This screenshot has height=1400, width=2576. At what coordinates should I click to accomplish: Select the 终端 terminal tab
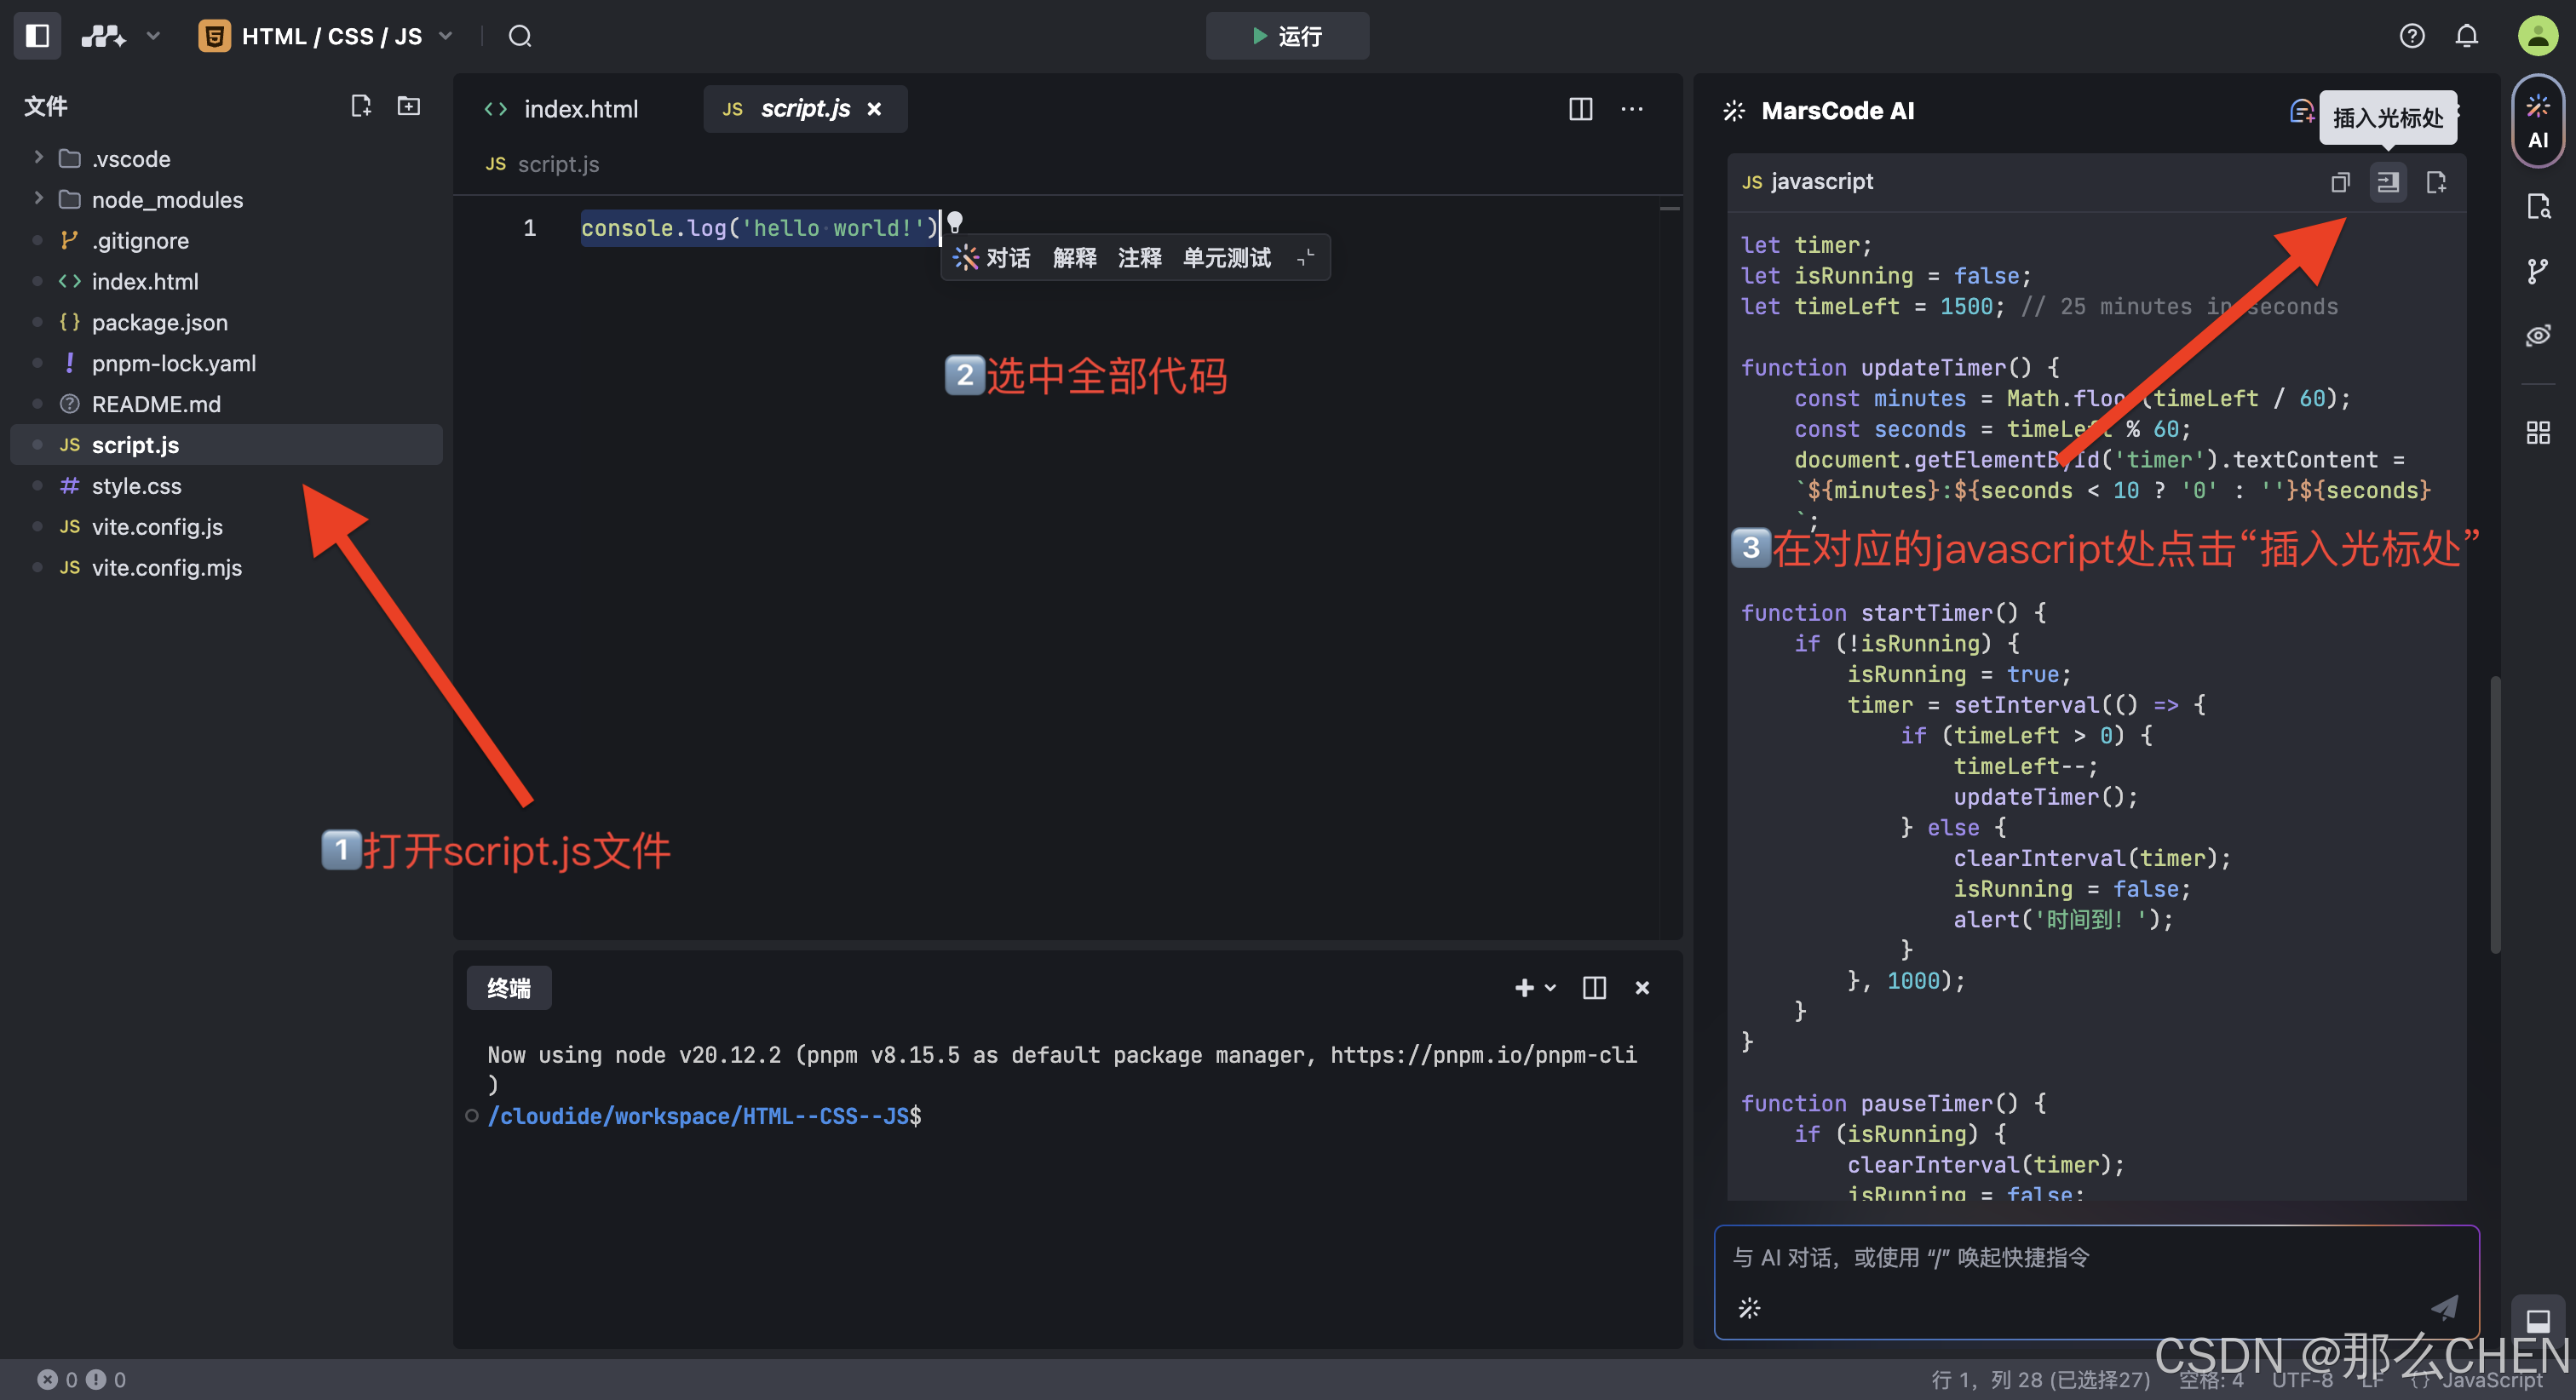pyautogui.click(x=508, y=988)
